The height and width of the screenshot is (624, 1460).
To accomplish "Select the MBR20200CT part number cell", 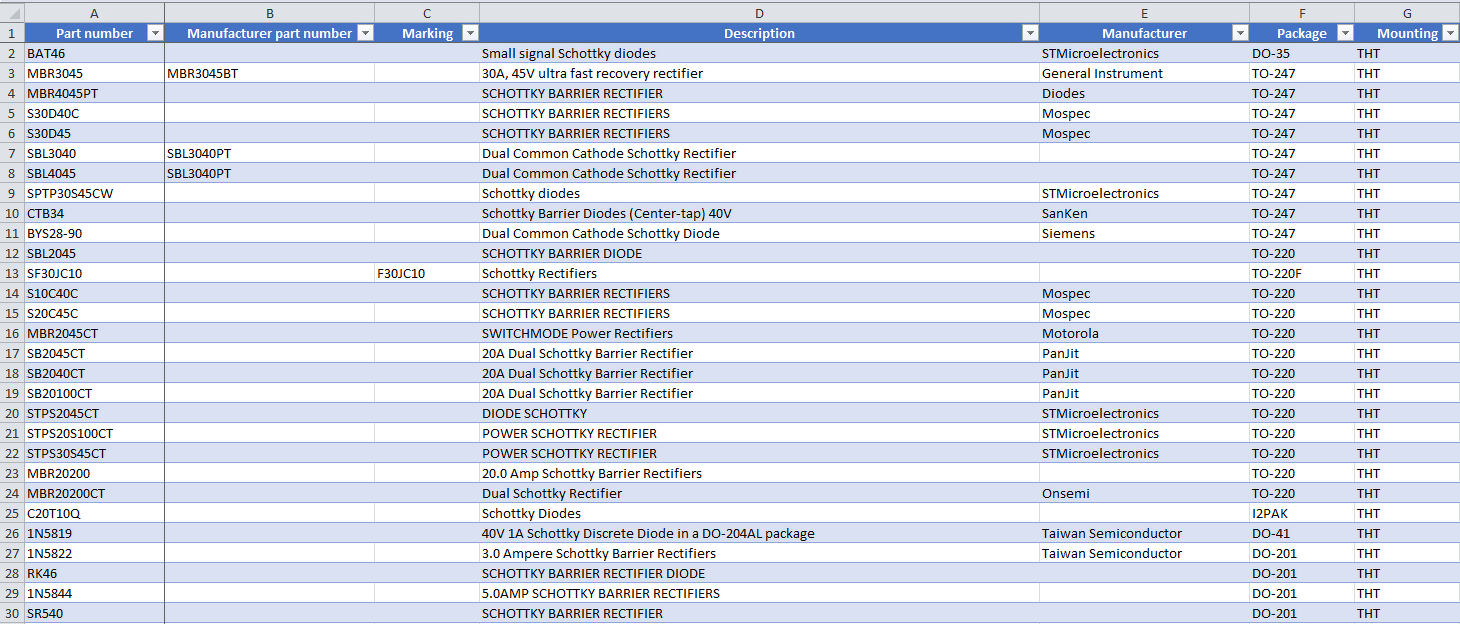I will [95, 493].
